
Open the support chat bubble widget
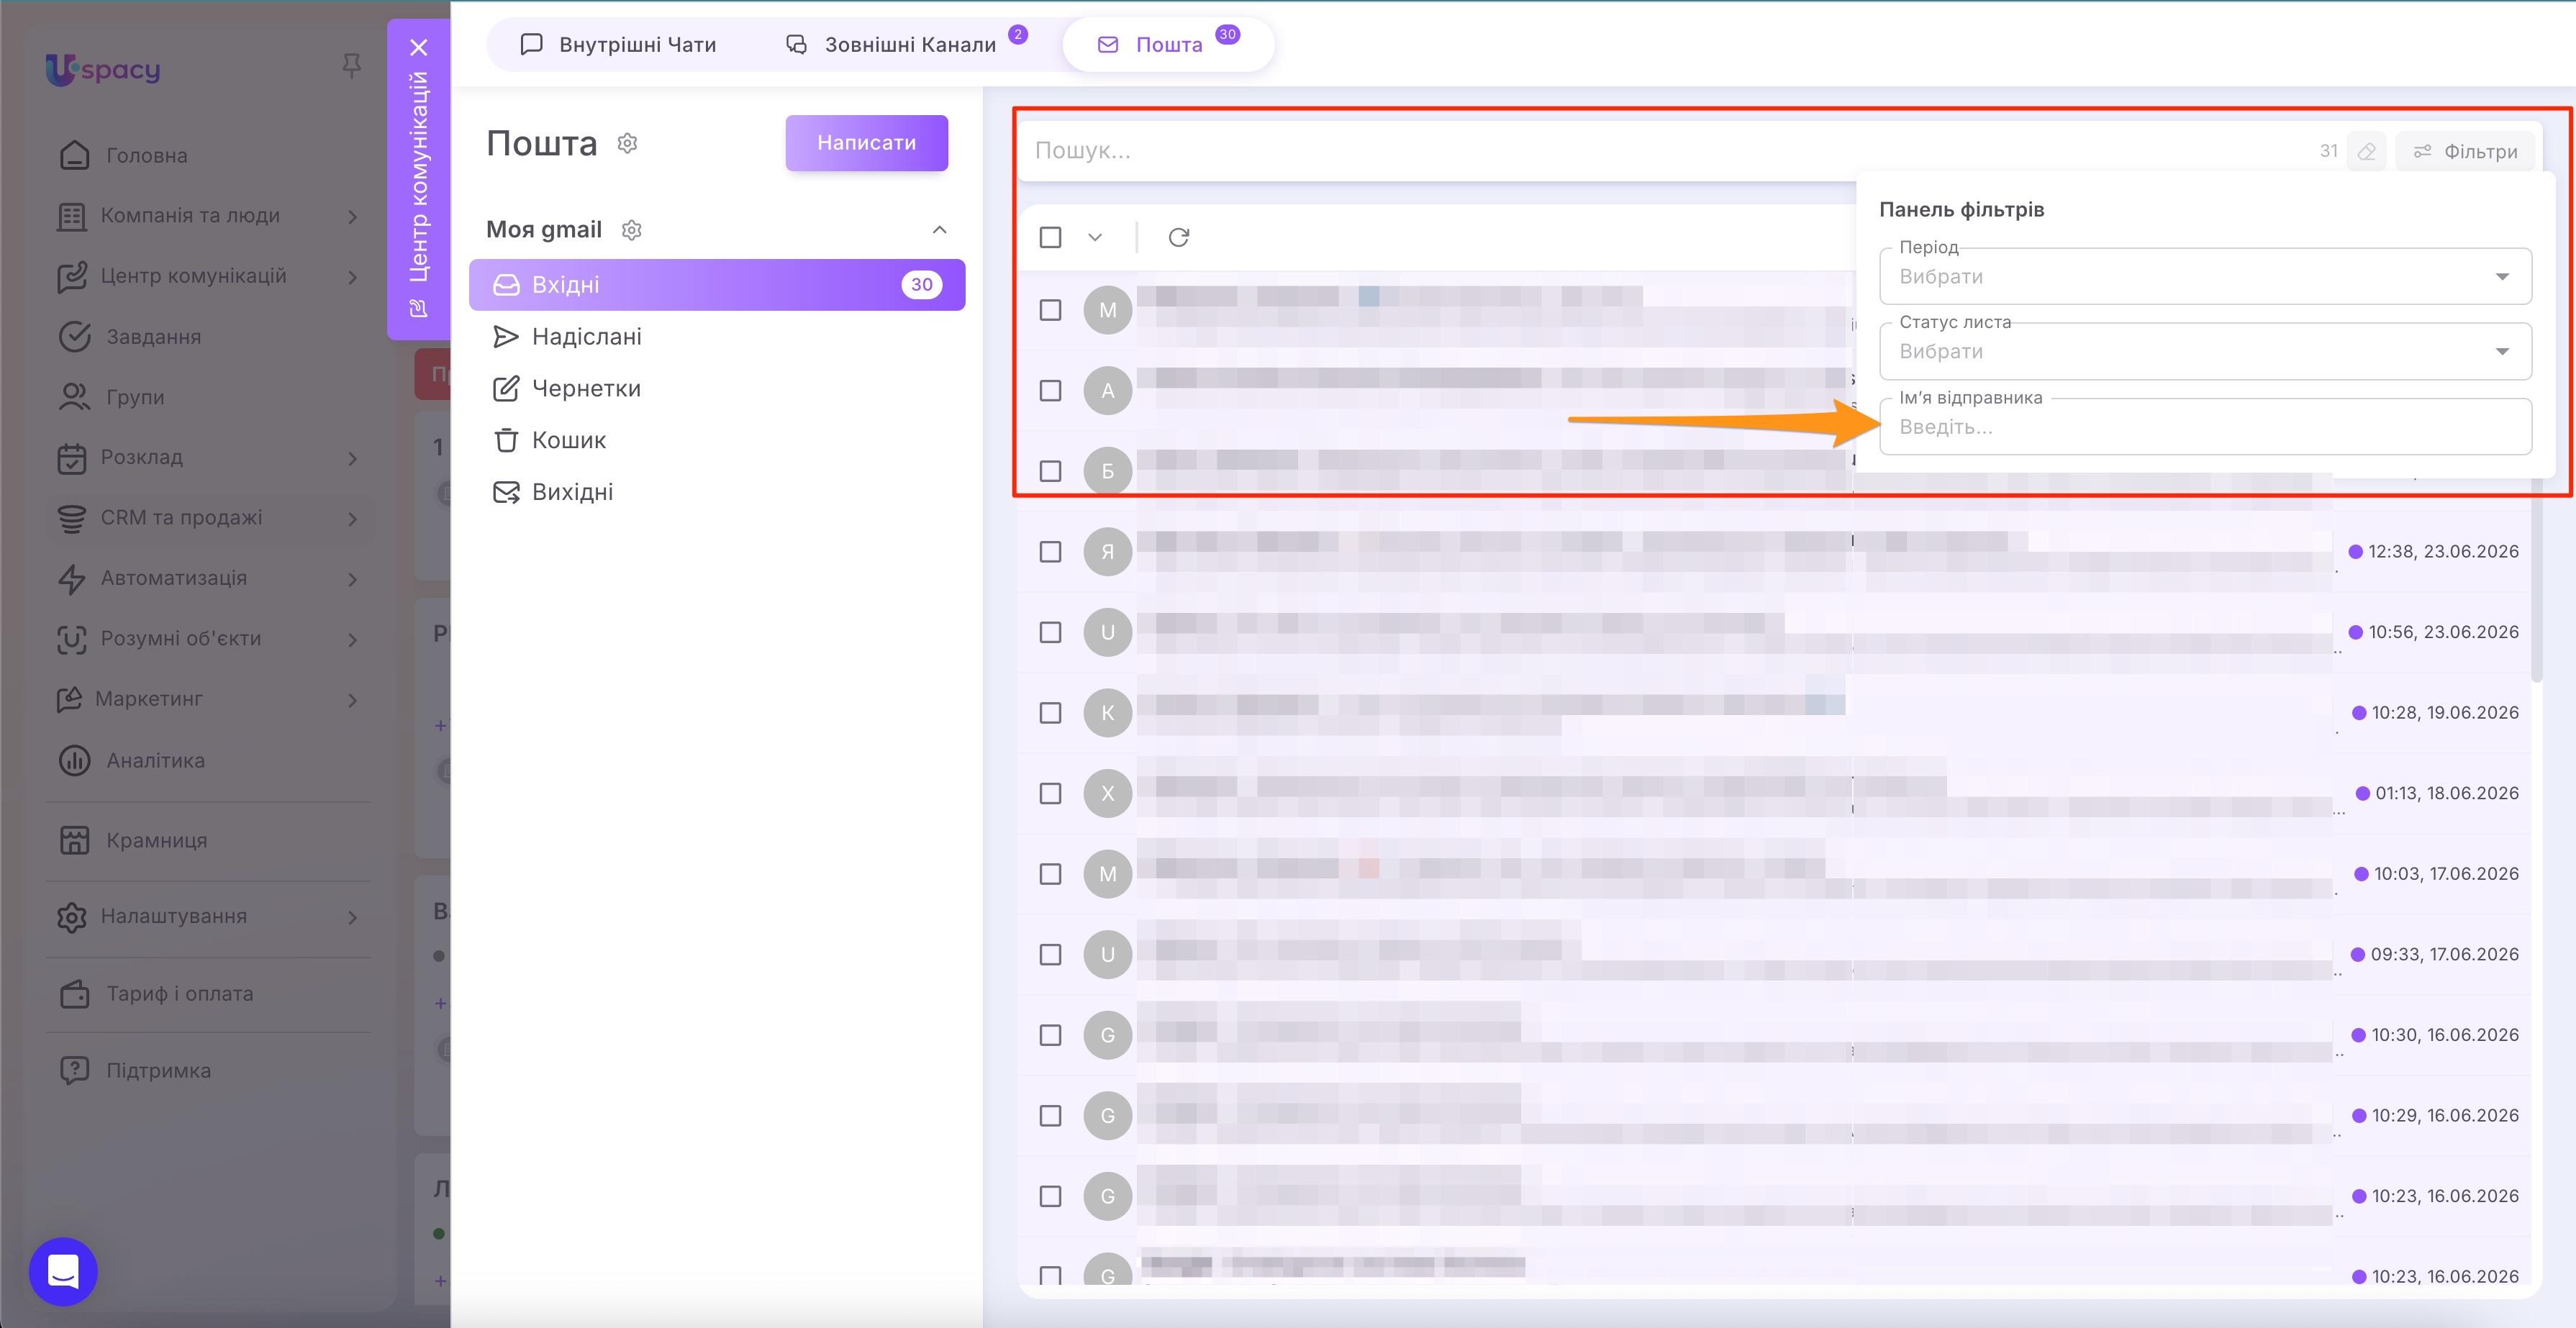63,1272
